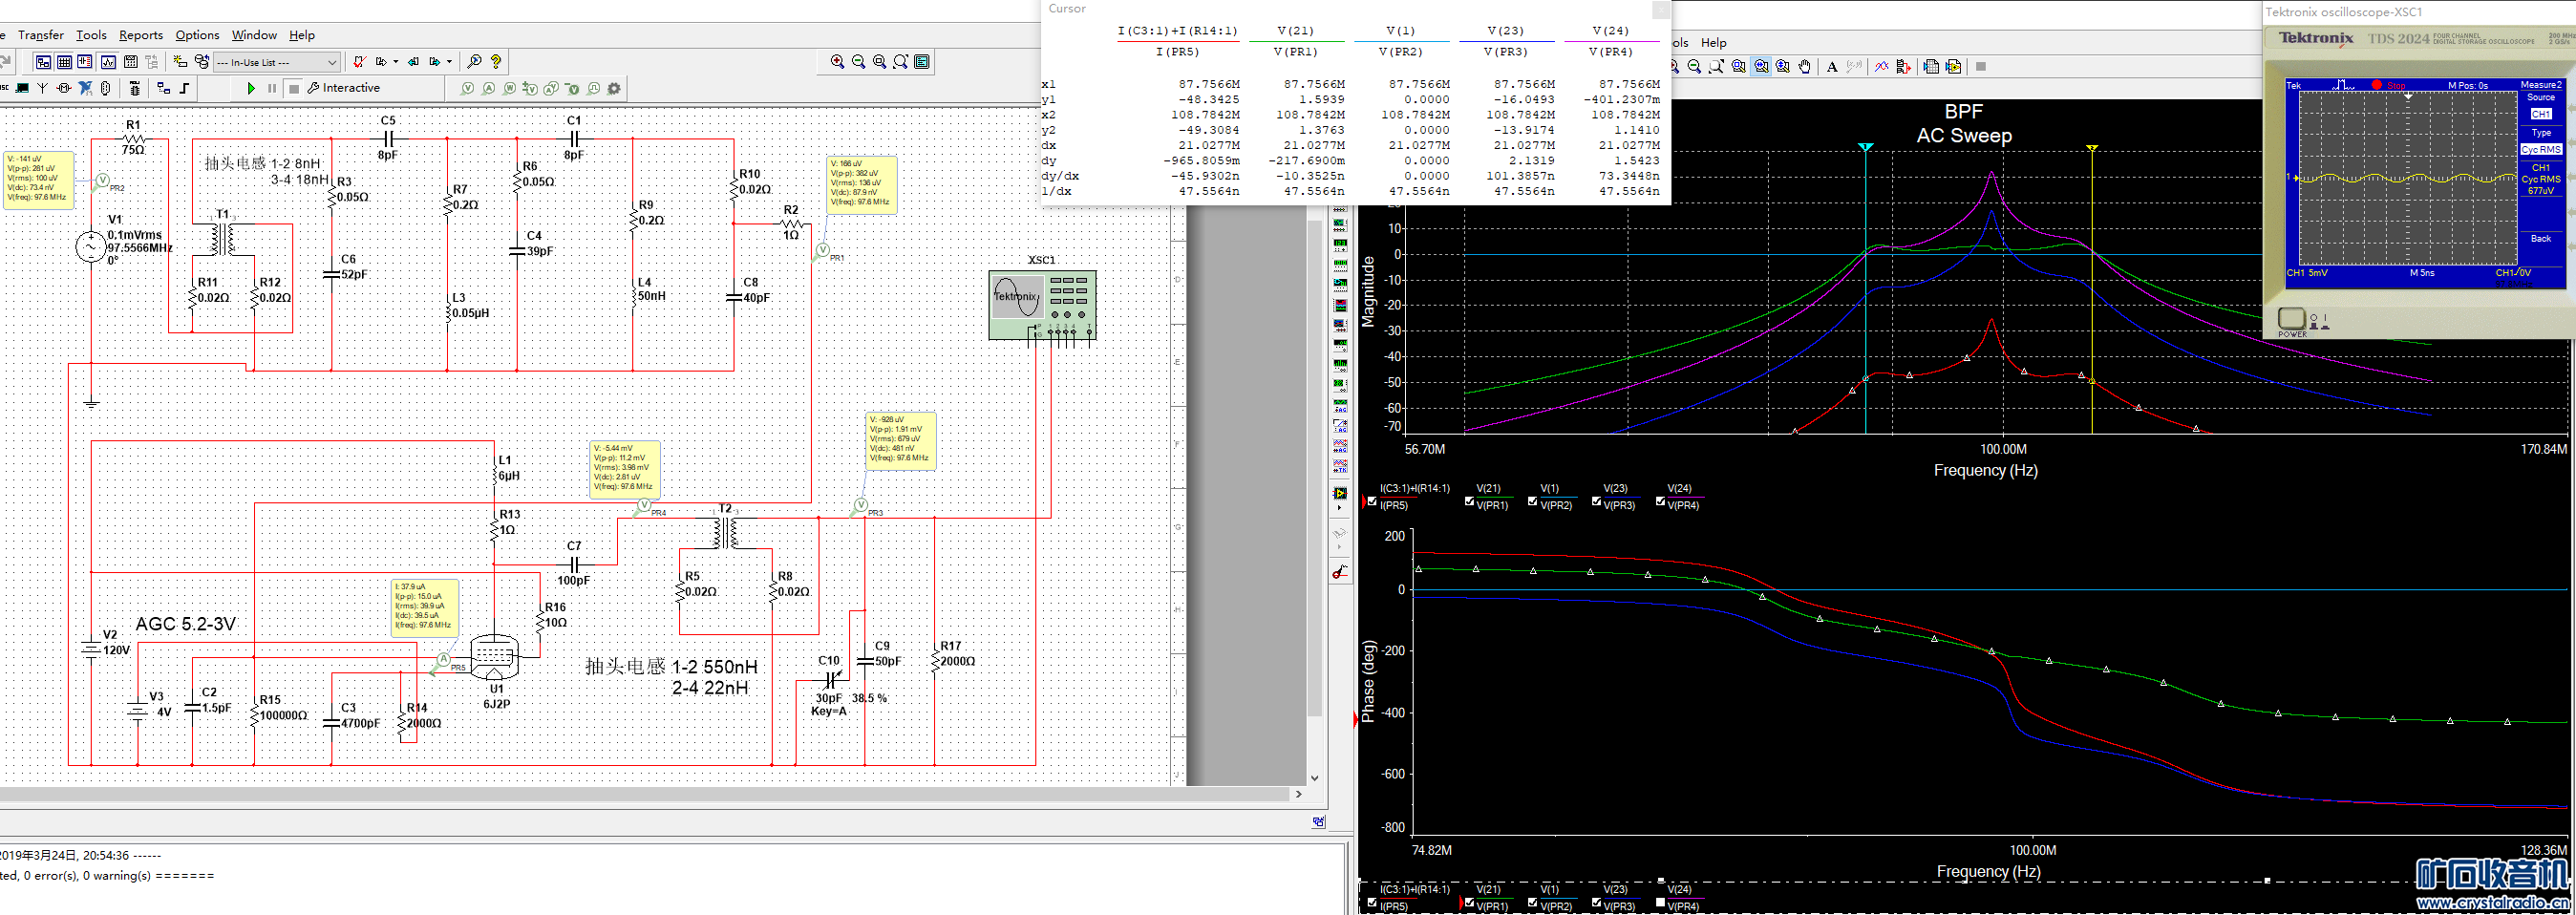This screenshot has width=2576, height=915.
Task: Run the simulation with the green play button
Action: point(251,89)
